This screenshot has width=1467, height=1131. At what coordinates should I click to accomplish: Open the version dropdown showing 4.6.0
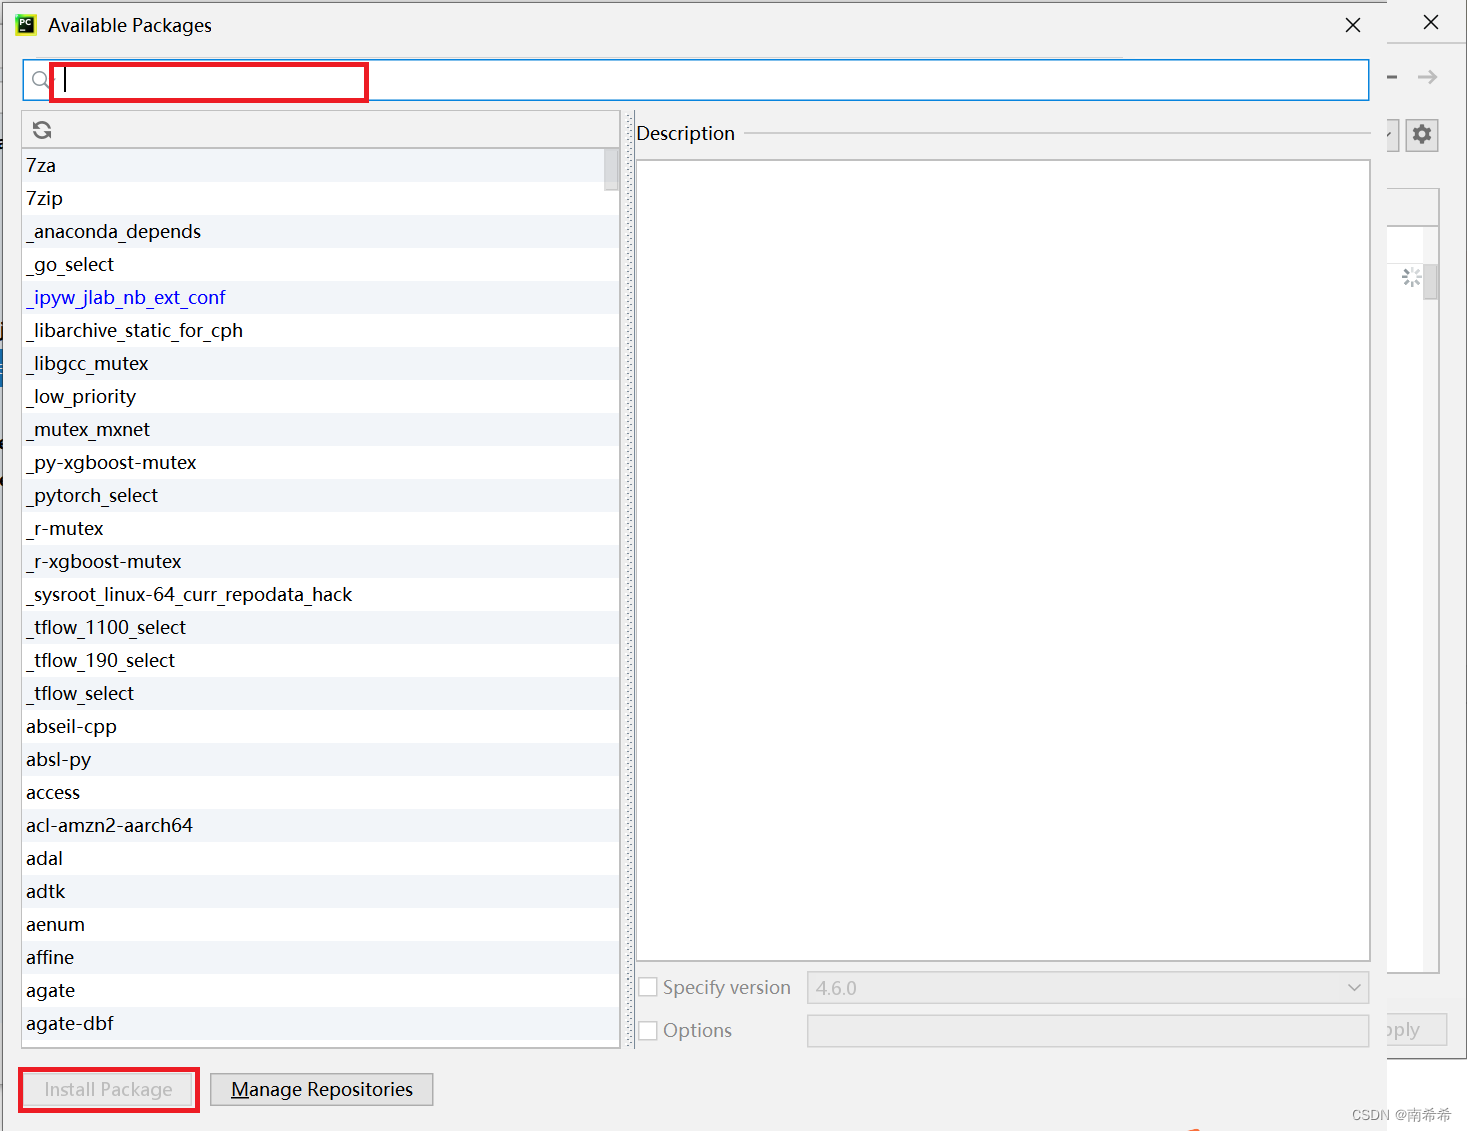tap(1356, 987)
